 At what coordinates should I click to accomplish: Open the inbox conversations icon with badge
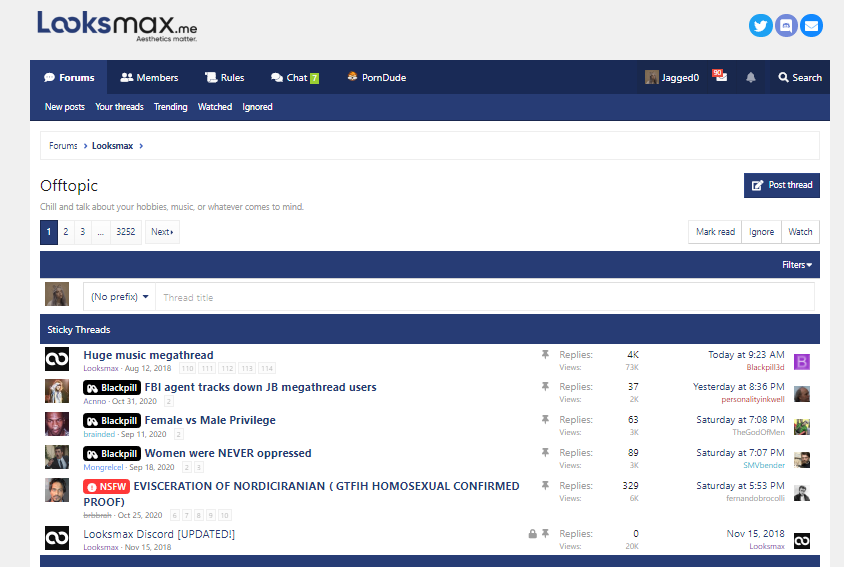(720, 76)
